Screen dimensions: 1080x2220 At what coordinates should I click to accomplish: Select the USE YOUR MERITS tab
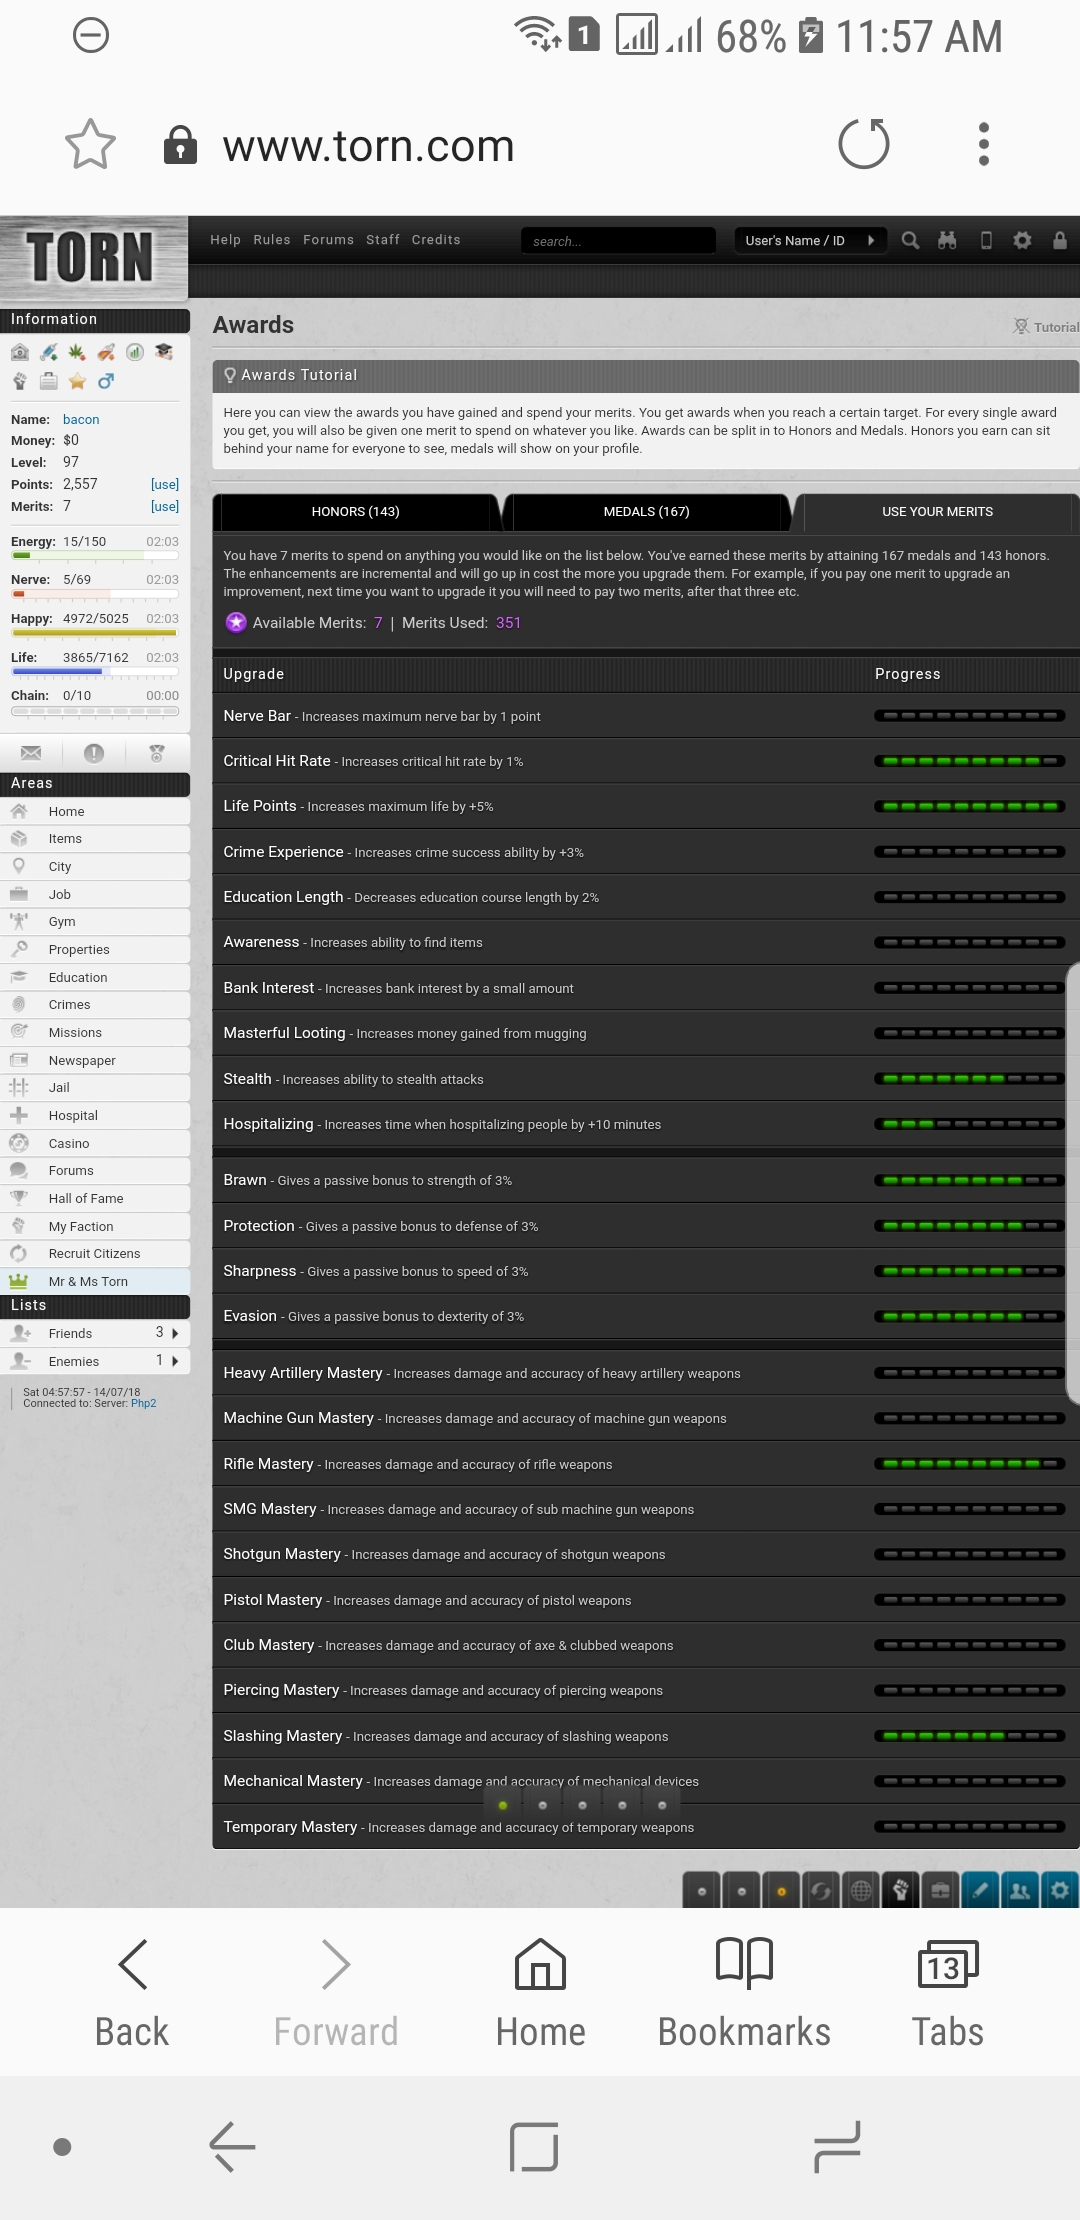click(938, 511)
